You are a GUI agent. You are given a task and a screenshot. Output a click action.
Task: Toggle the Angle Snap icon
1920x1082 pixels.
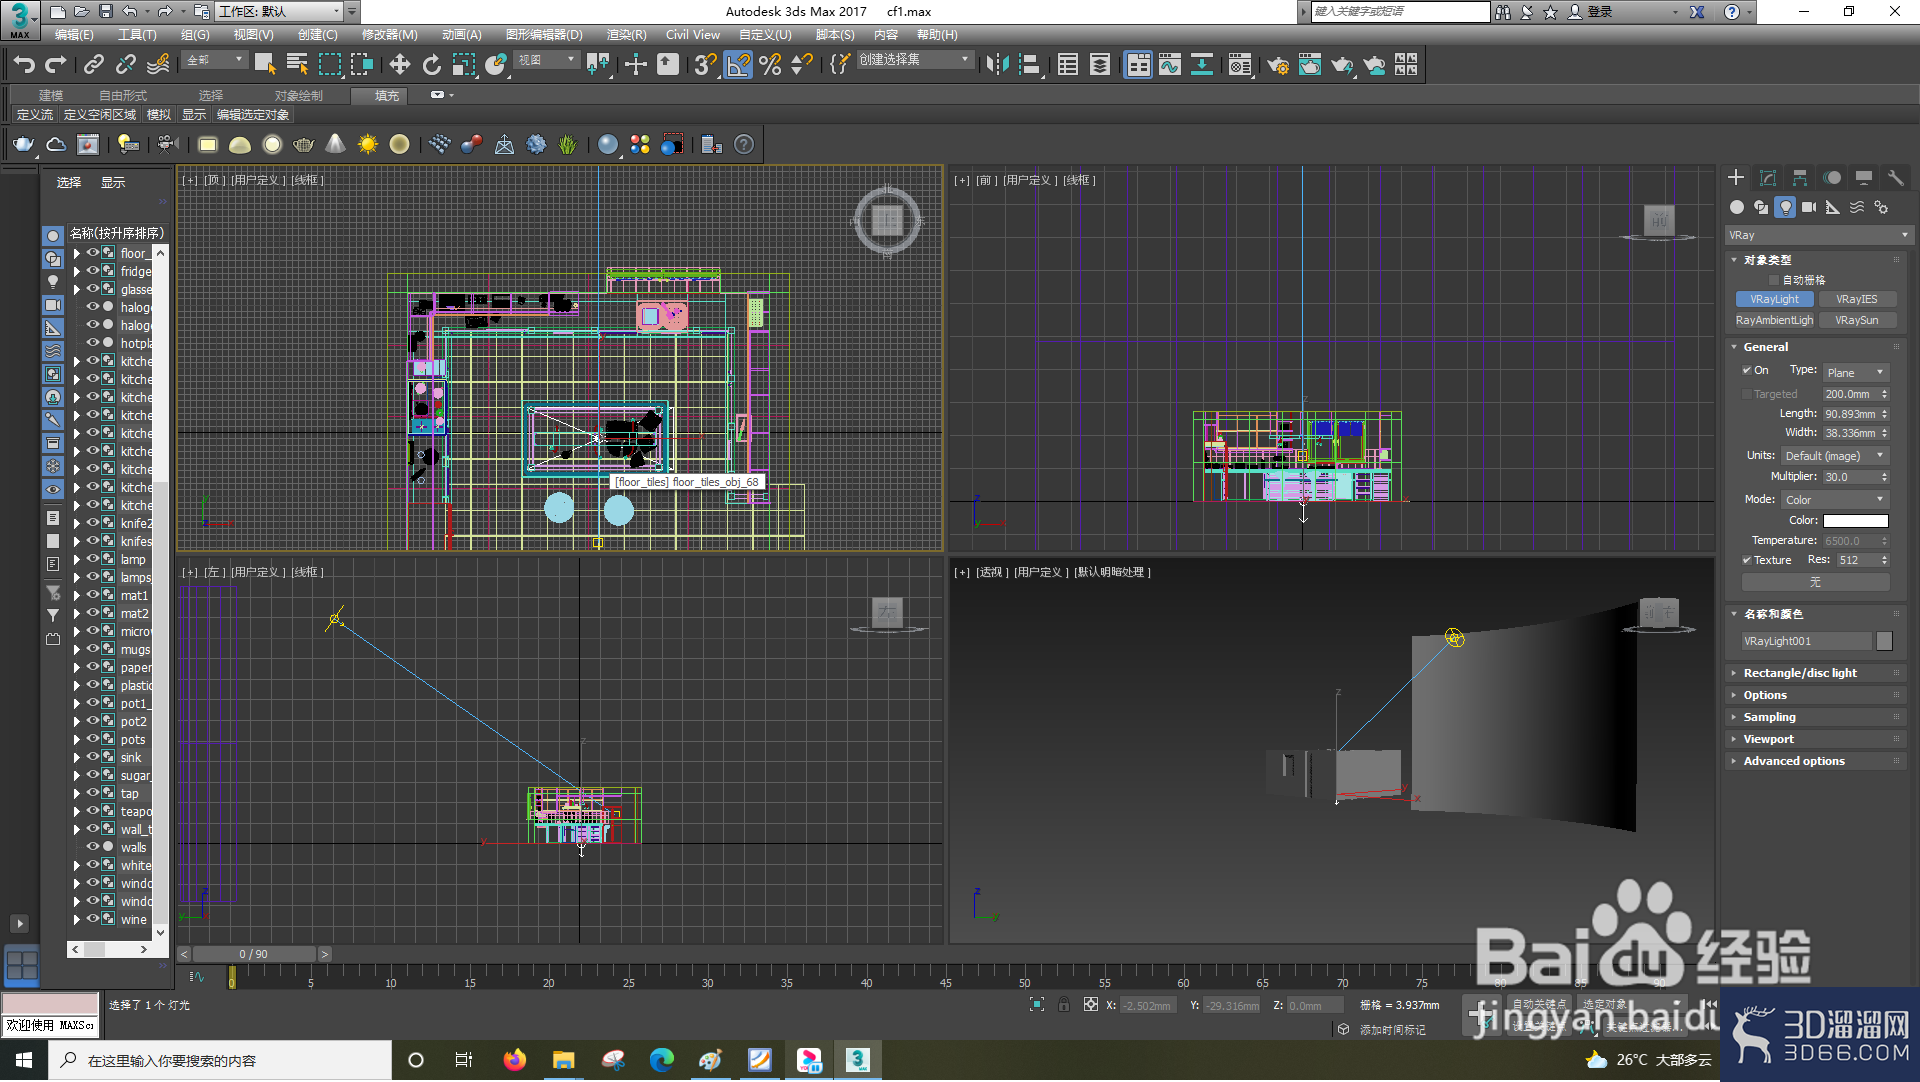coord(738,65)
